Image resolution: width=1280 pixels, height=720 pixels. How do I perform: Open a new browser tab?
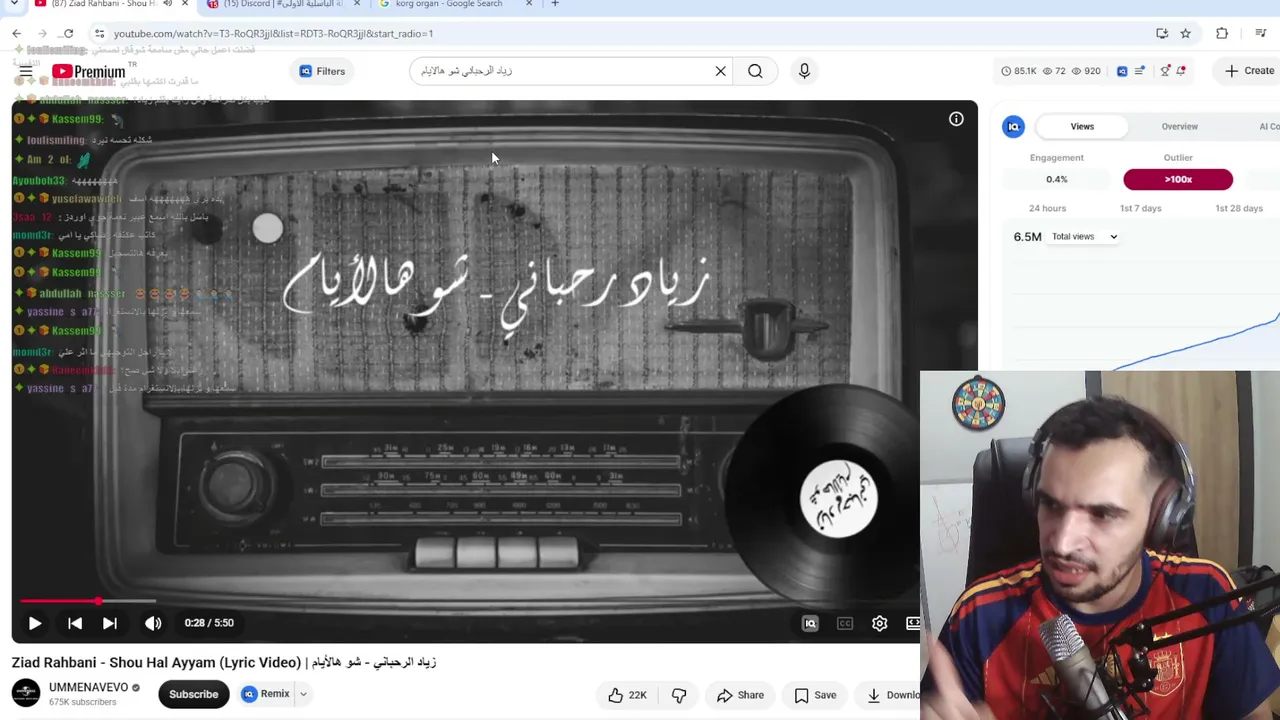(x=555, y=4)
